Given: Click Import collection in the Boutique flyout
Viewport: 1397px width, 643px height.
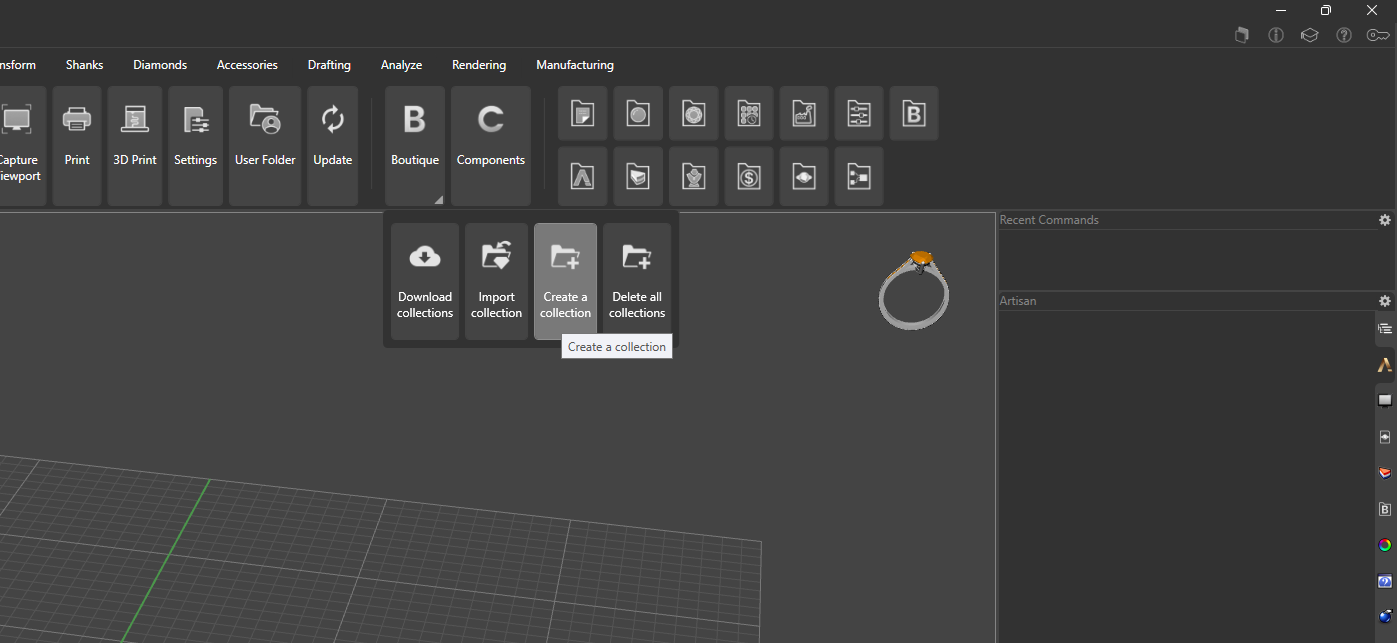Looking at the screenshot, I should point(496,281).
